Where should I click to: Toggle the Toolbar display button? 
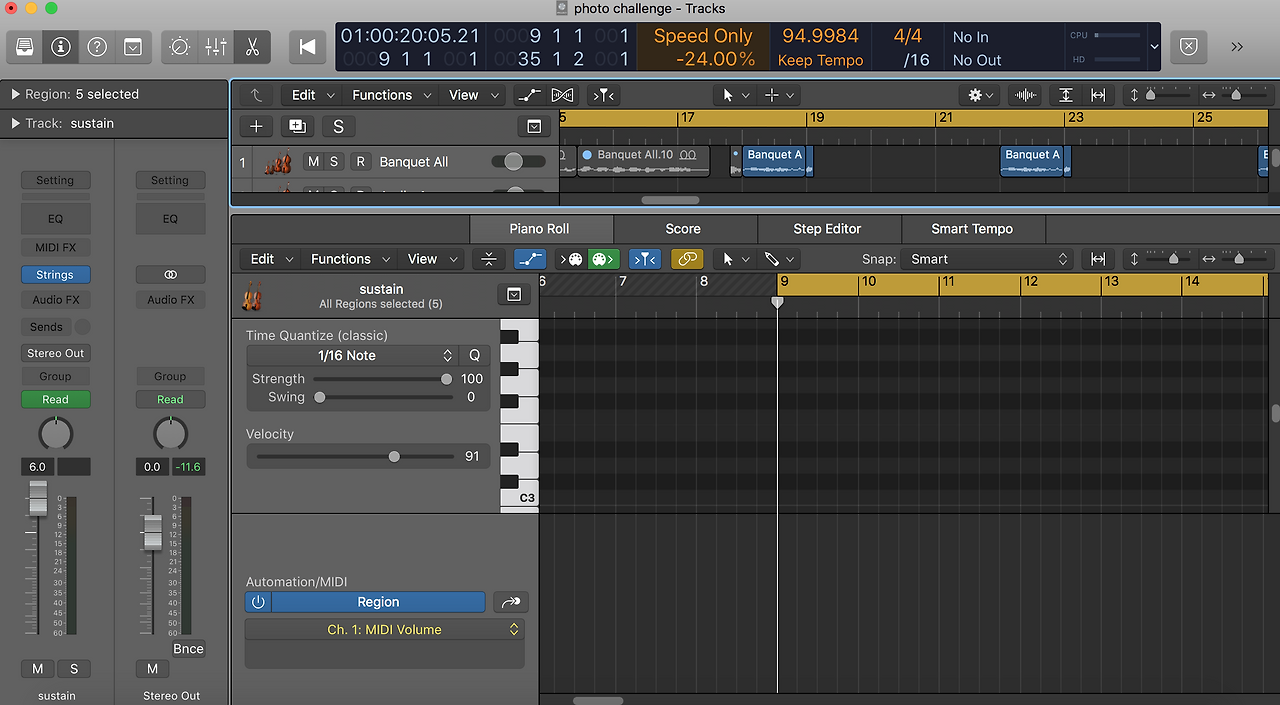133,46
